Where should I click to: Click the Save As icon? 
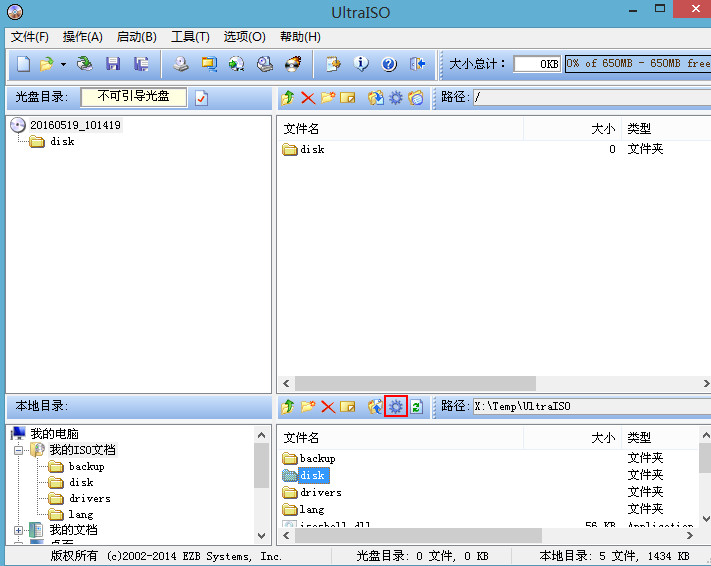pyautogui.click(x=141, y=64)
